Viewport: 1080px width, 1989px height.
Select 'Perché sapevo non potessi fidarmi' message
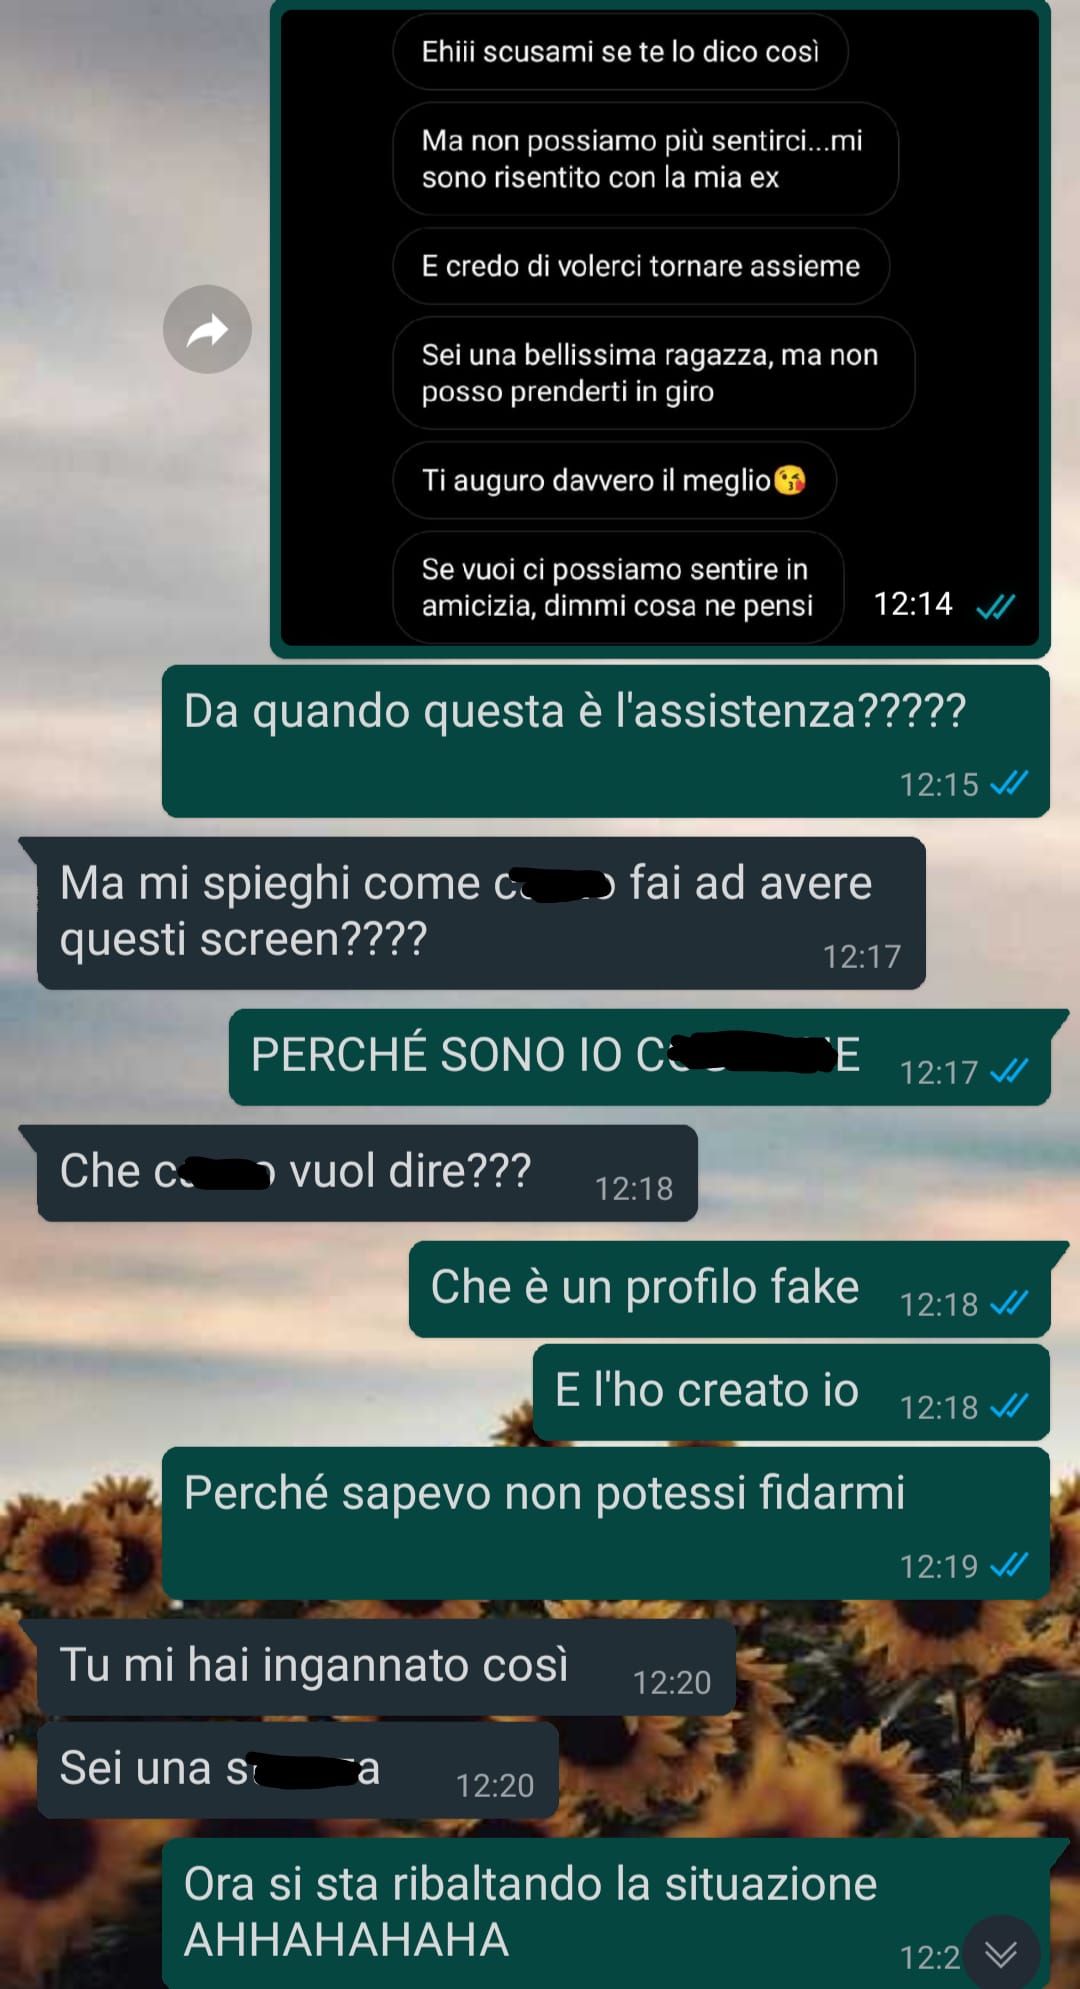point(606,1523)
